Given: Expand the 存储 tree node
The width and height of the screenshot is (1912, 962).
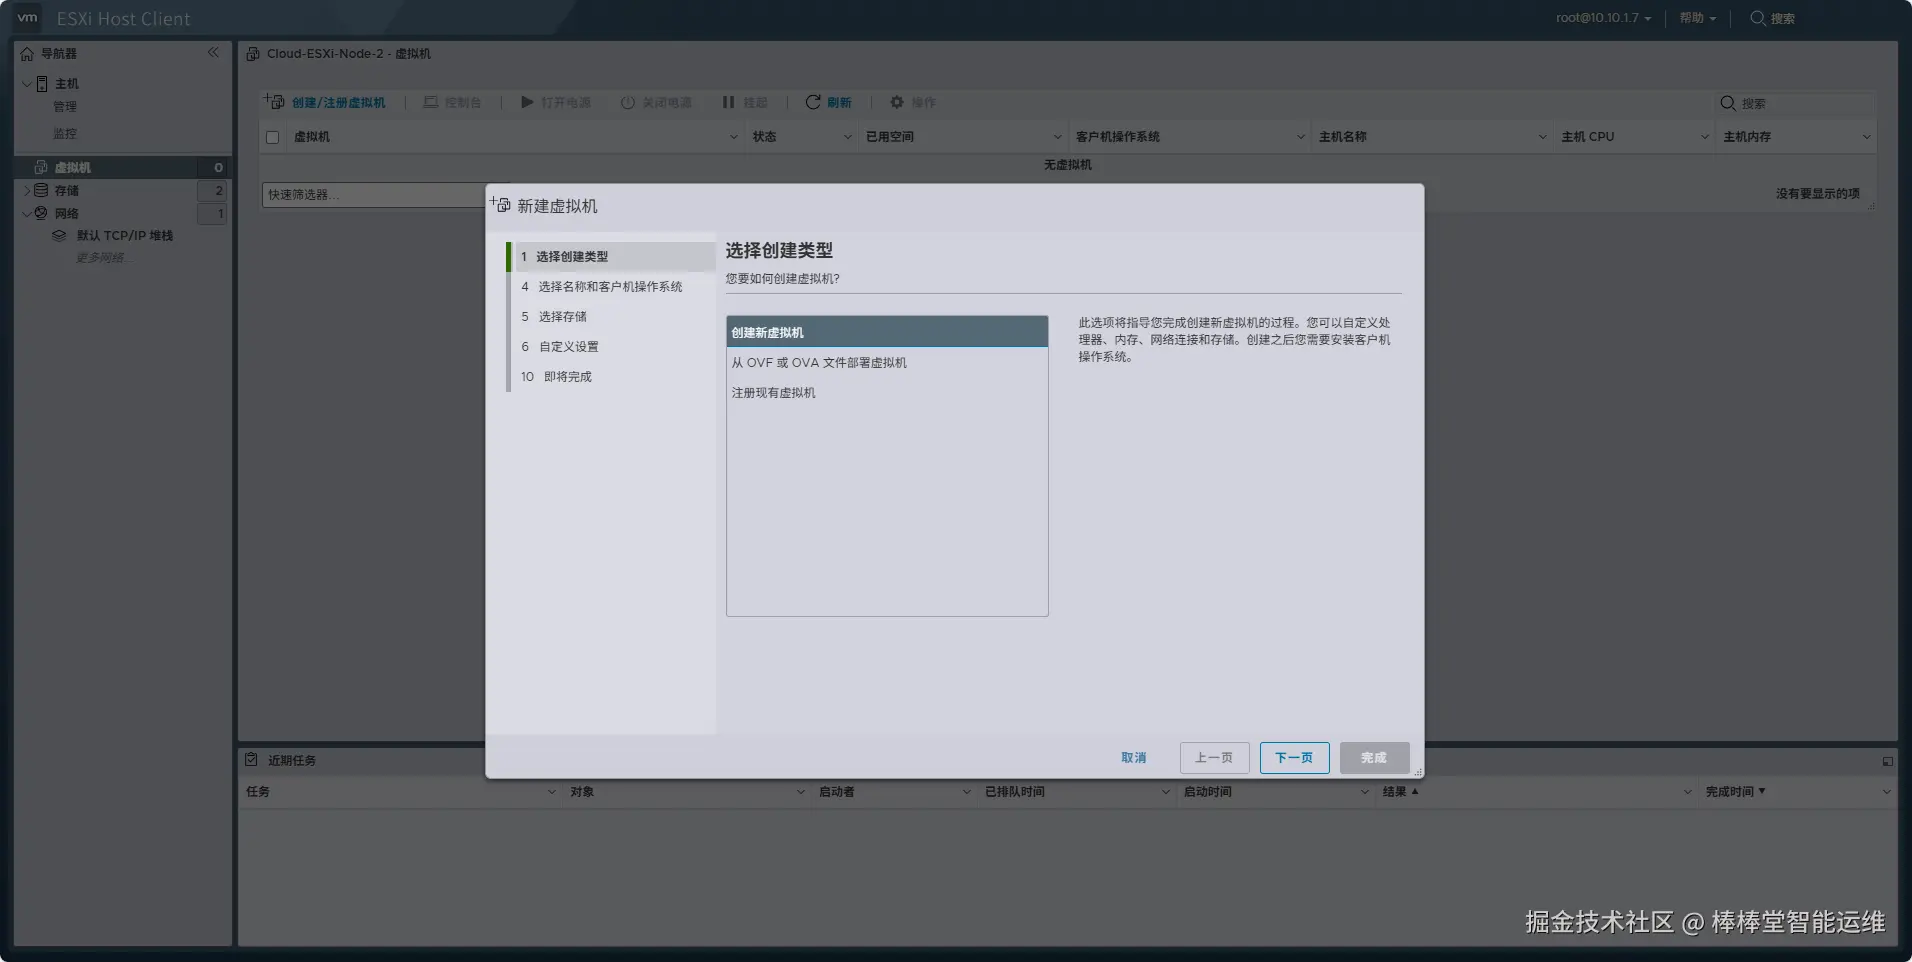Looking at the screenshot, I should coord(27,190).
